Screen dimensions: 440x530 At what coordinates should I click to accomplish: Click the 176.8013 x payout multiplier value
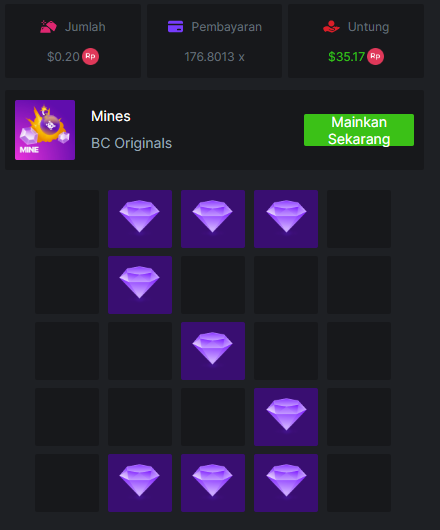pyautogui.click(x=214, y=57)
